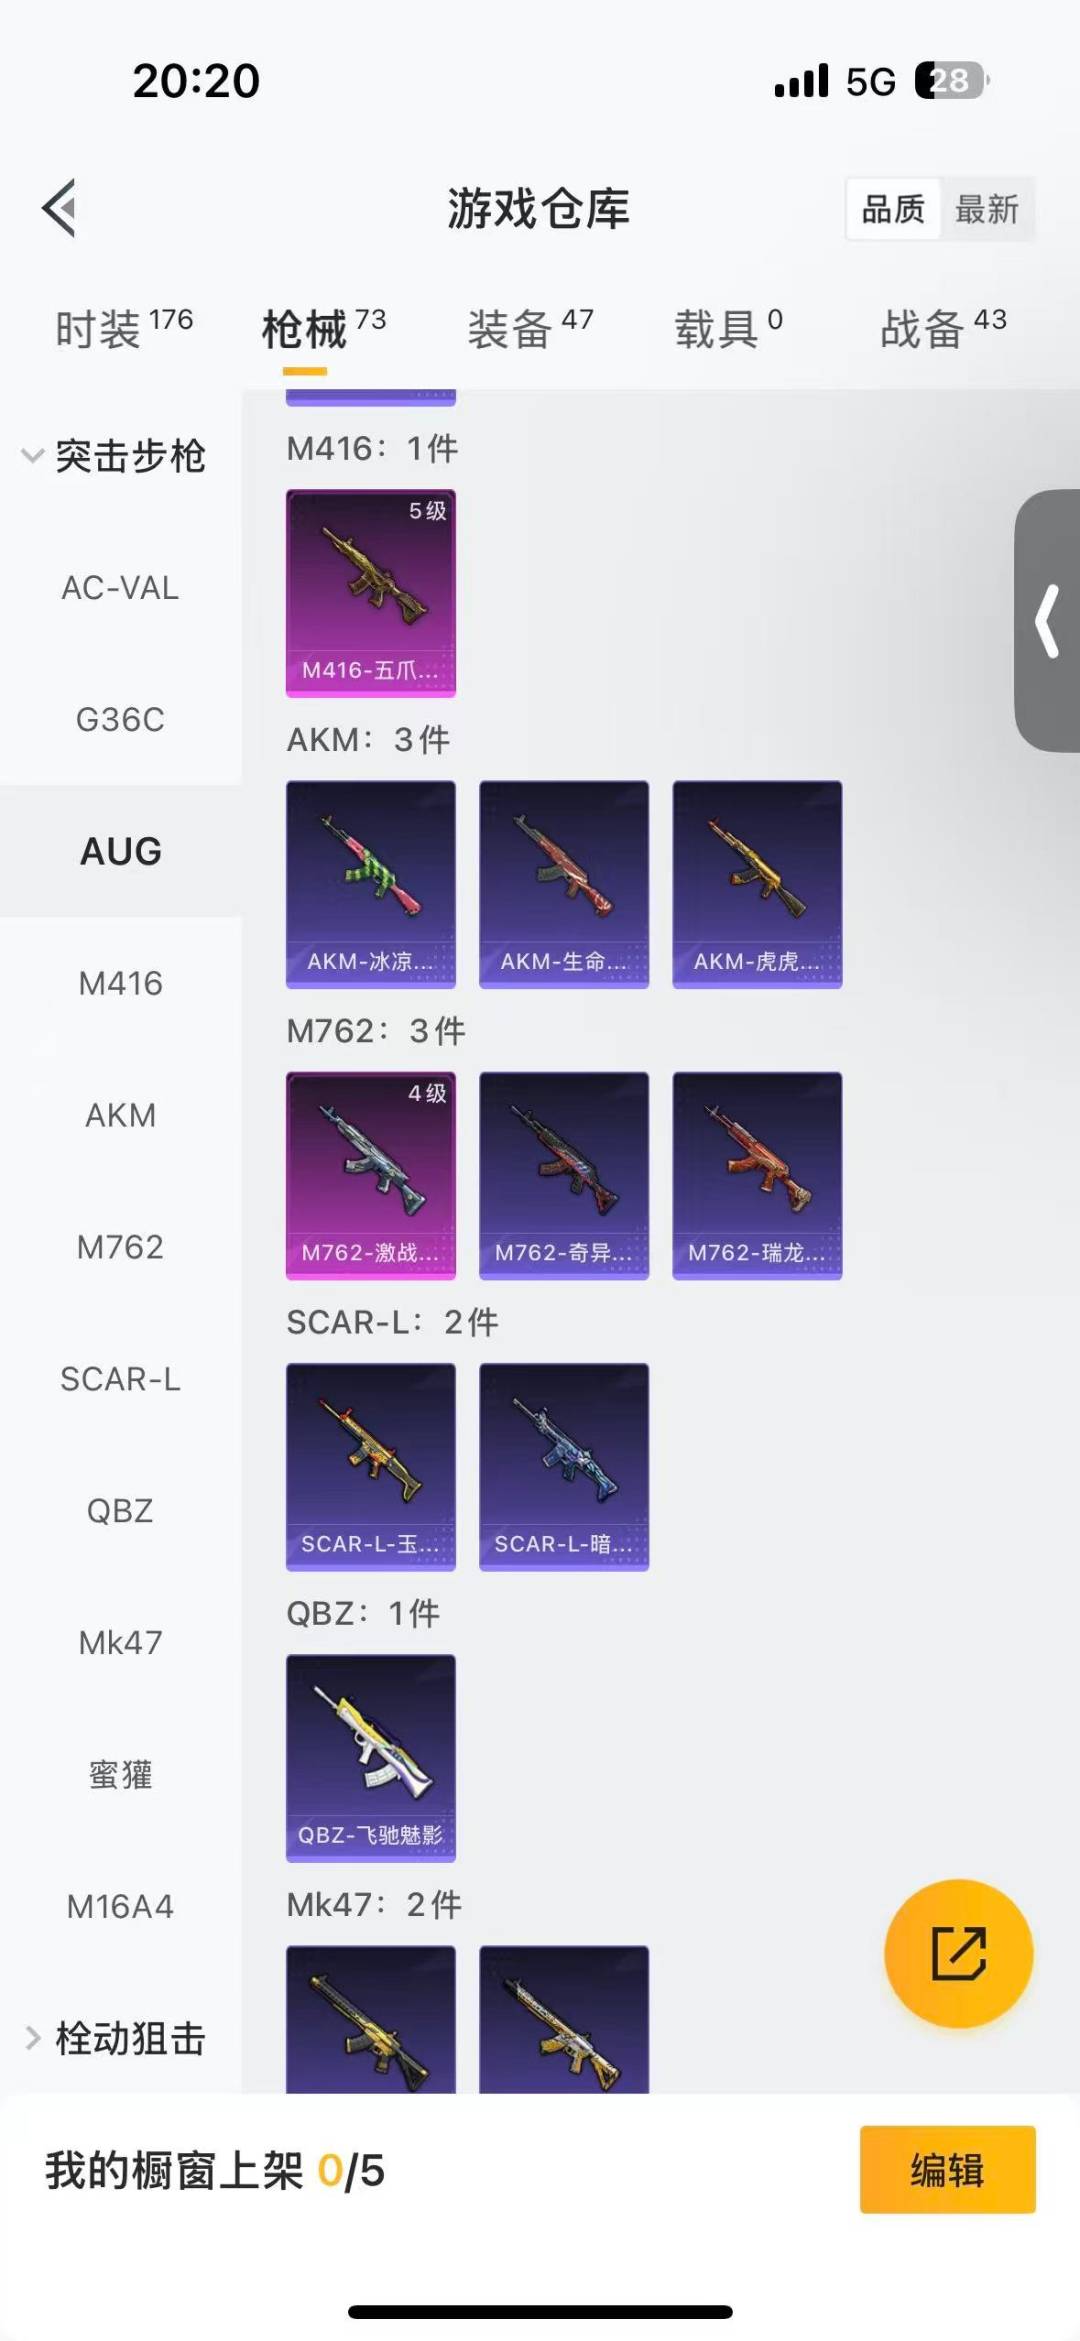Select the SCAR-L-暗 blue skin
The height and width of the screenshot is (2341, 1080).
tap(564, 1467)
